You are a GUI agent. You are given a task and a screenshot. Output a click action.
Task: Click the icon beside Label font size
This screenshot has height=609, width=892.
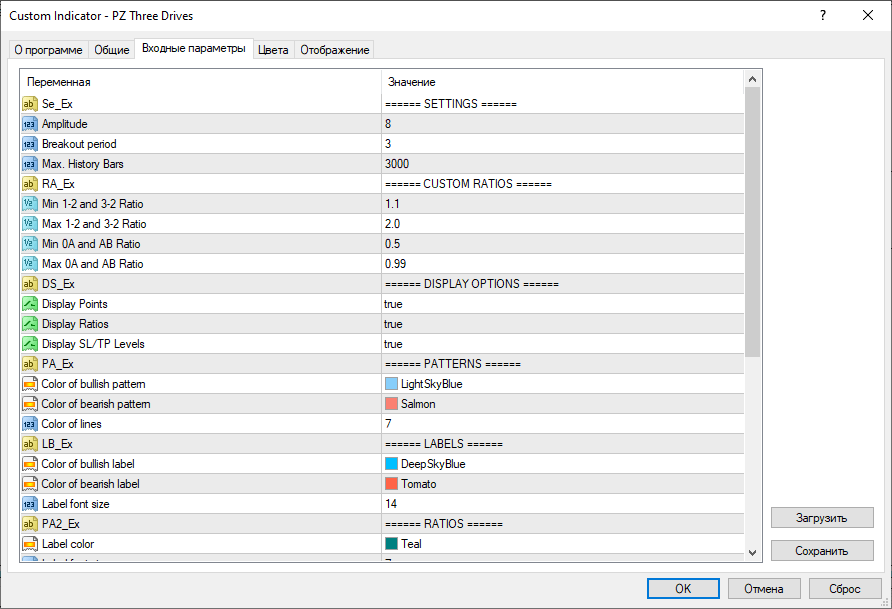pos(29,504)
